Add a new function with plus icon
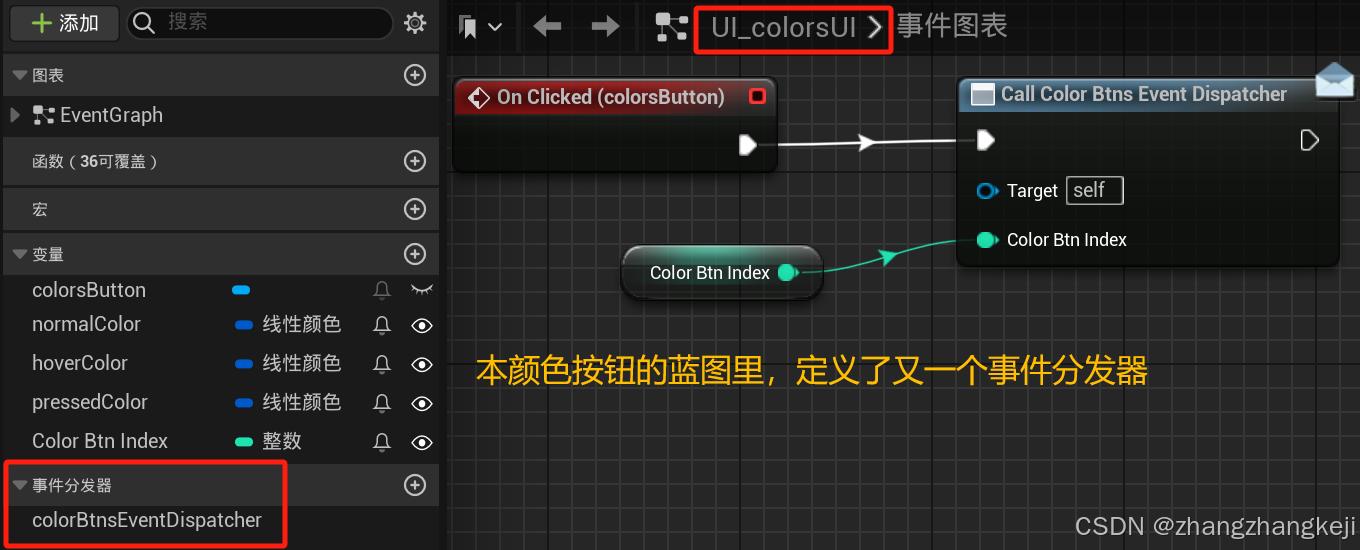1360x550 pixels. tap(415, 160)
